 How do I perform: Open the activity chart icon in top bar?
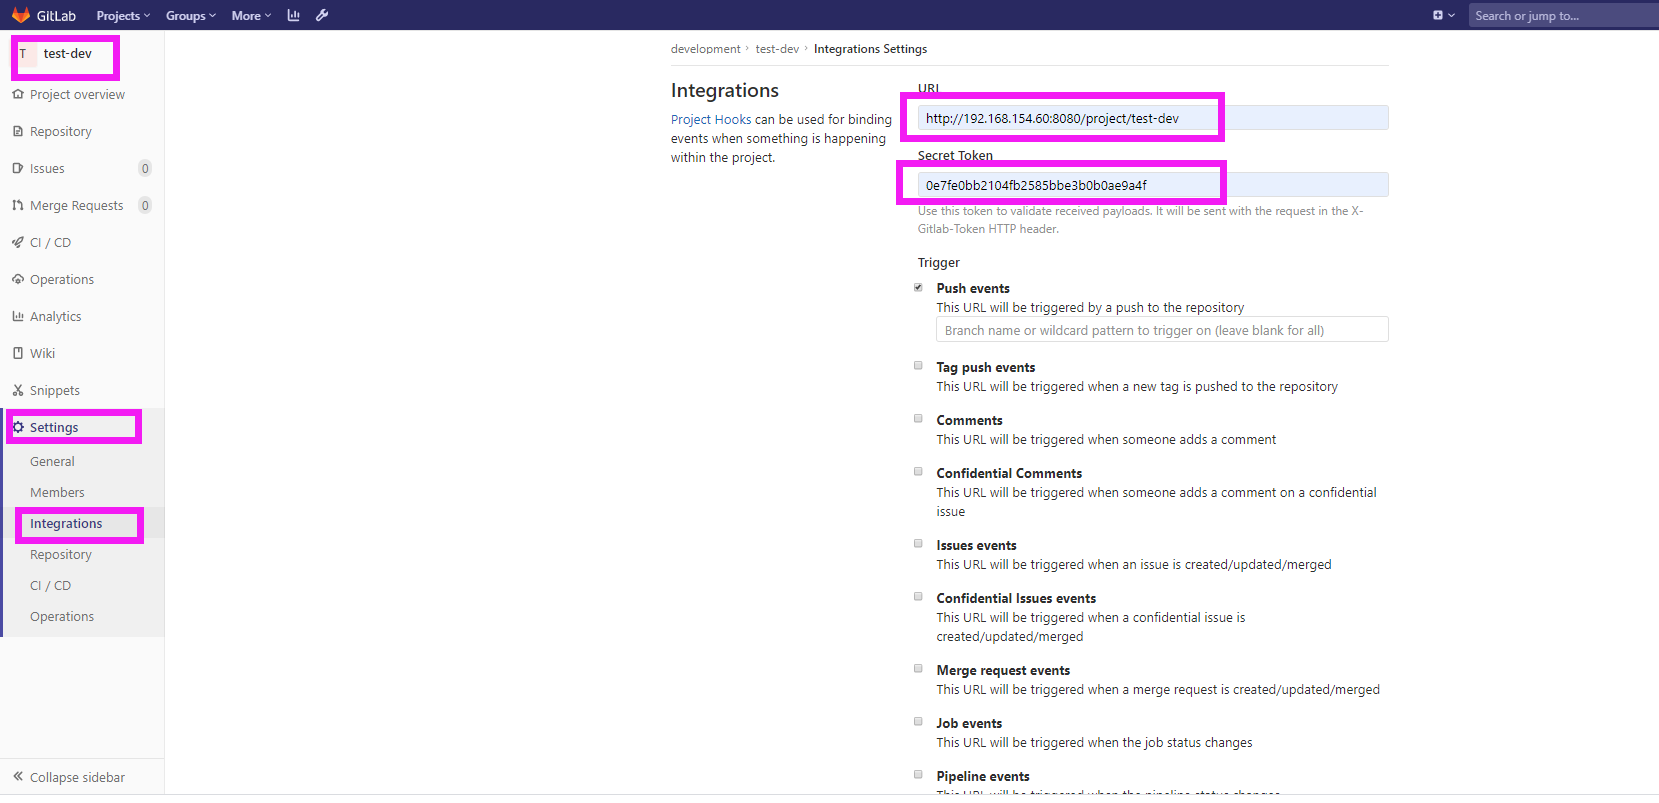(293, 15)
